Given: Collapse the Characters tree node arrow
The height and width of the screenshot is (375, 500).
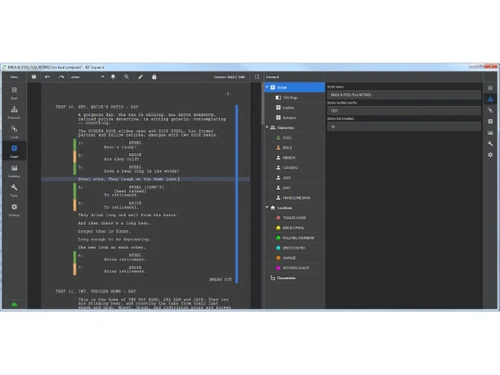Looking at the screenshot, I should [267, 127].
